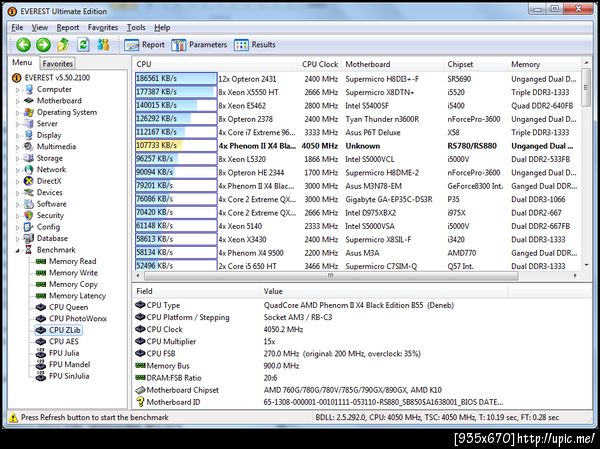The image size is (600, 449).
Task: Expand the Operating System node arrow
Action: point(17,113)
